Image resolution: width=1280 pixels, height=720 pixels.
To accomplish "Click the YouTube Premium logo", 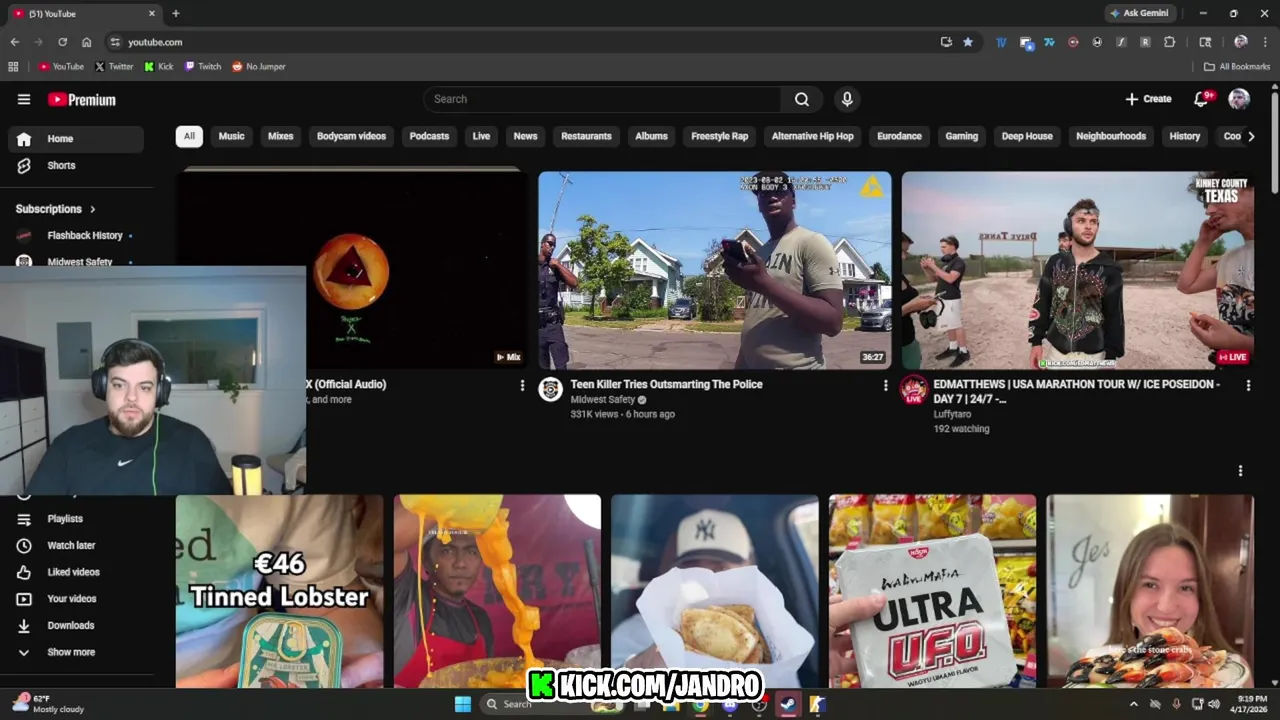I will click(x=82, y=99).
